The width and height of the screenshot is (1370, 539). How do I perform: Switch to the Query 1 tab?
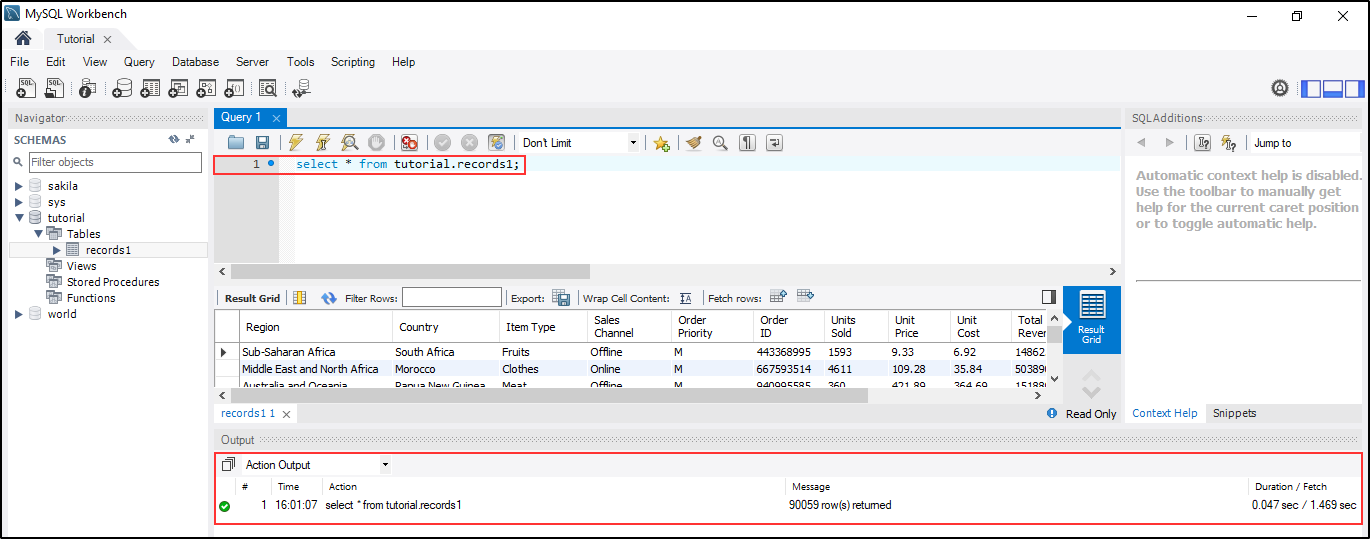[242, 117]
